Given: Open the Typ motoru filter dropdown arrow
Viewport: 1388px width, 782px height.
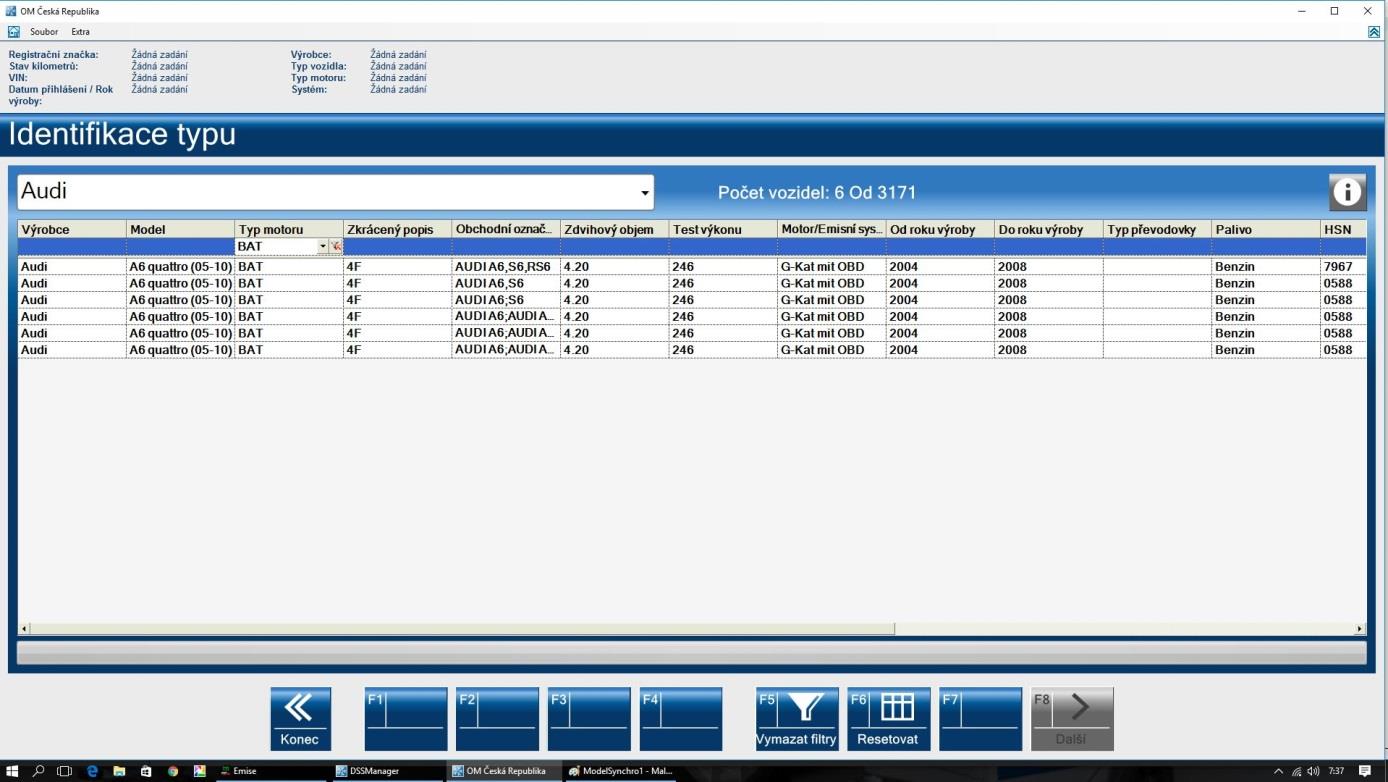Looking at the screenshot, I should point(323,246).
